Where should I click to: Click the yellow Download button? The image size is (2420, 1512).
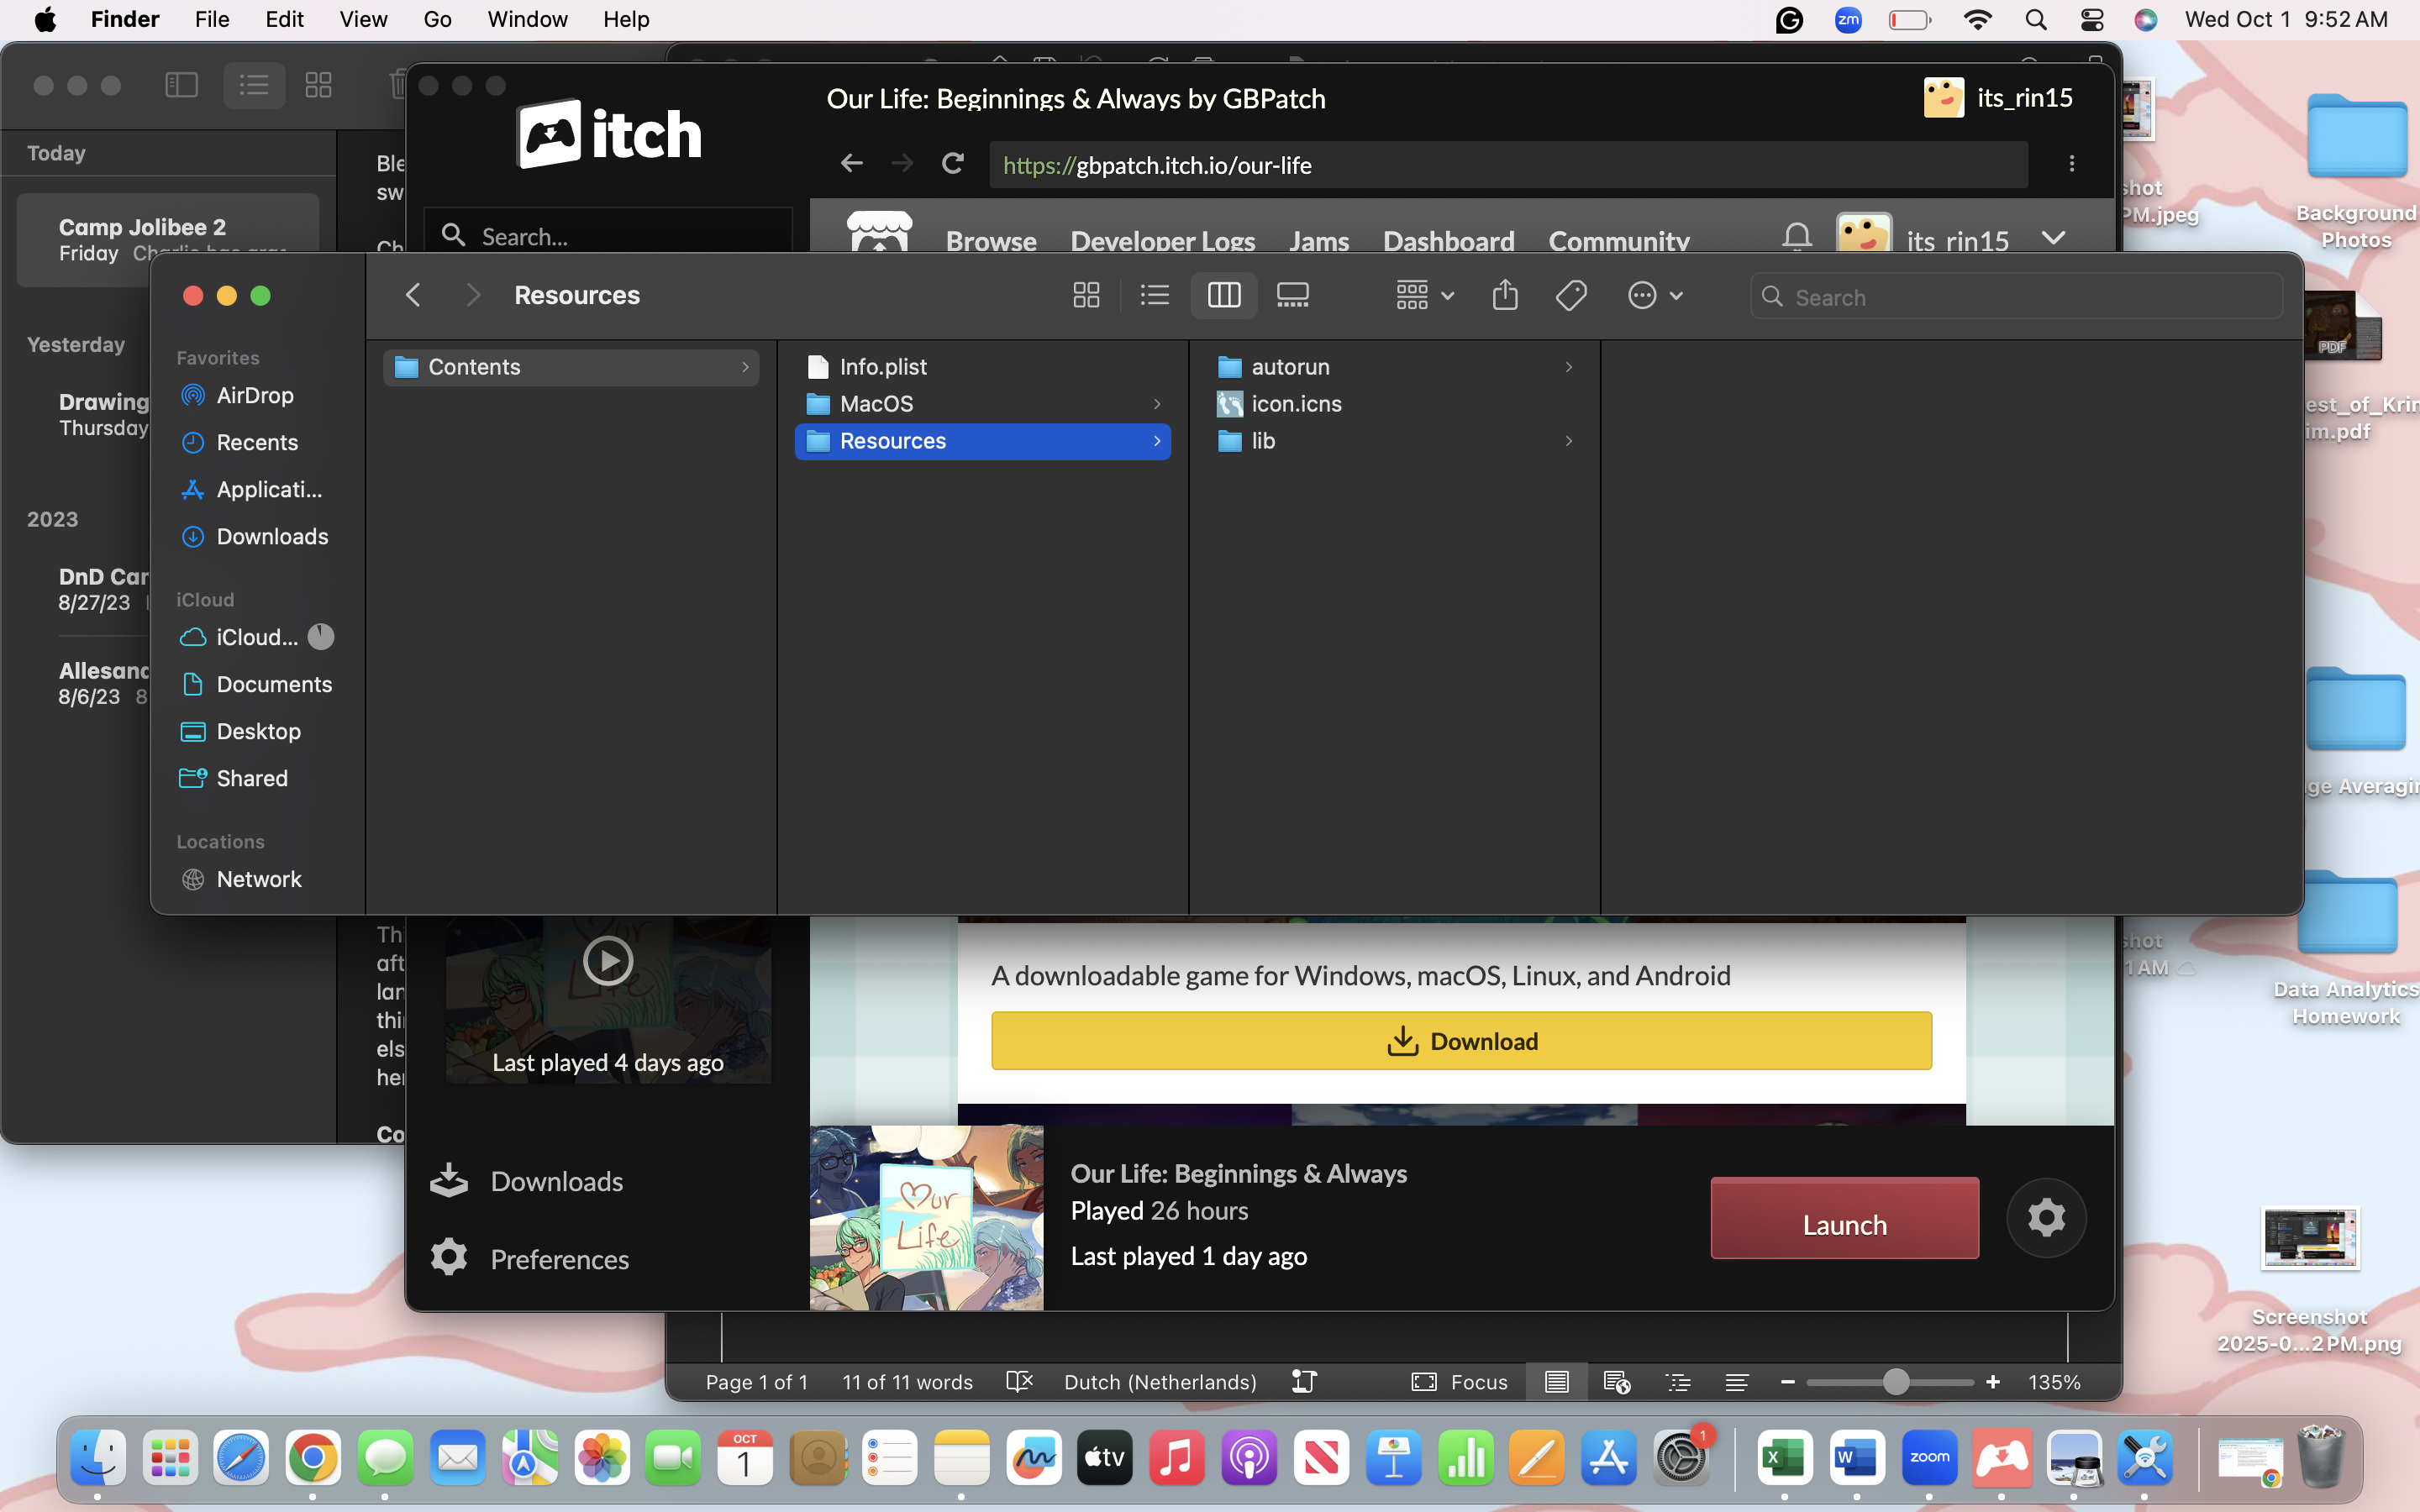point(1461,1041)
